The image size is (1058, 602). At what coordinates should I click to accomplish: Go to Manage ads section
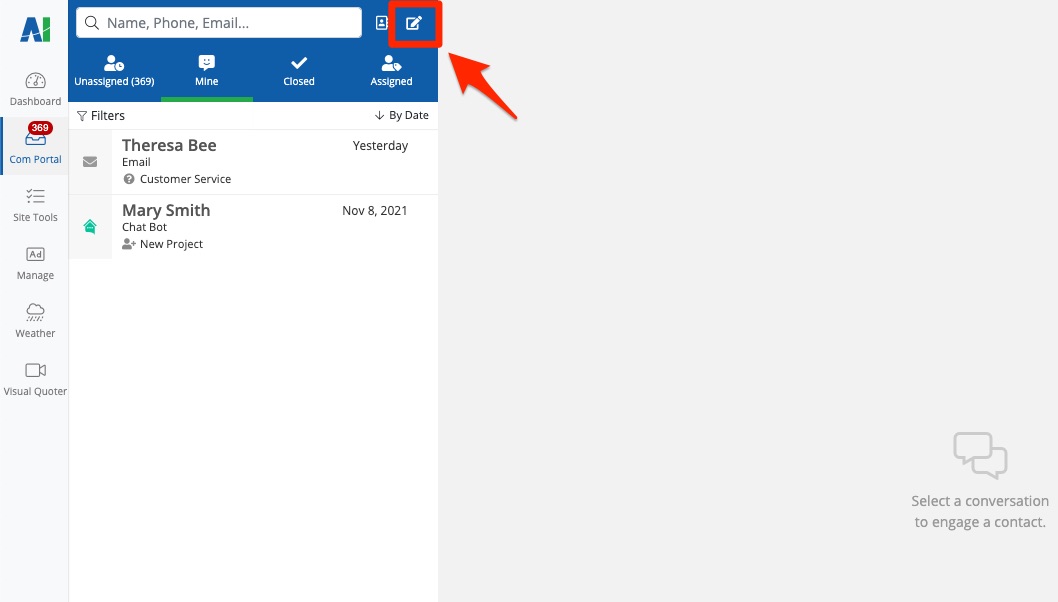[x=35, y=262]
